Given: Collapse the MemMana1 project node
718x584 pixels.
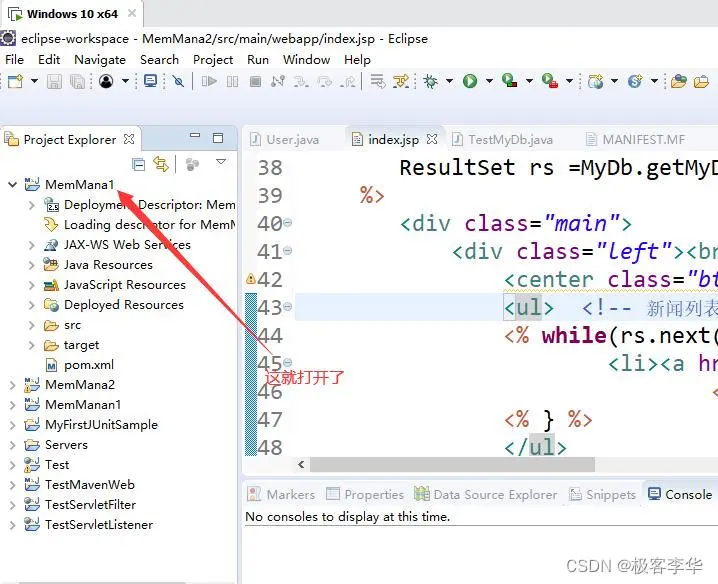Looking at the screenshot, I should (13, 185).
